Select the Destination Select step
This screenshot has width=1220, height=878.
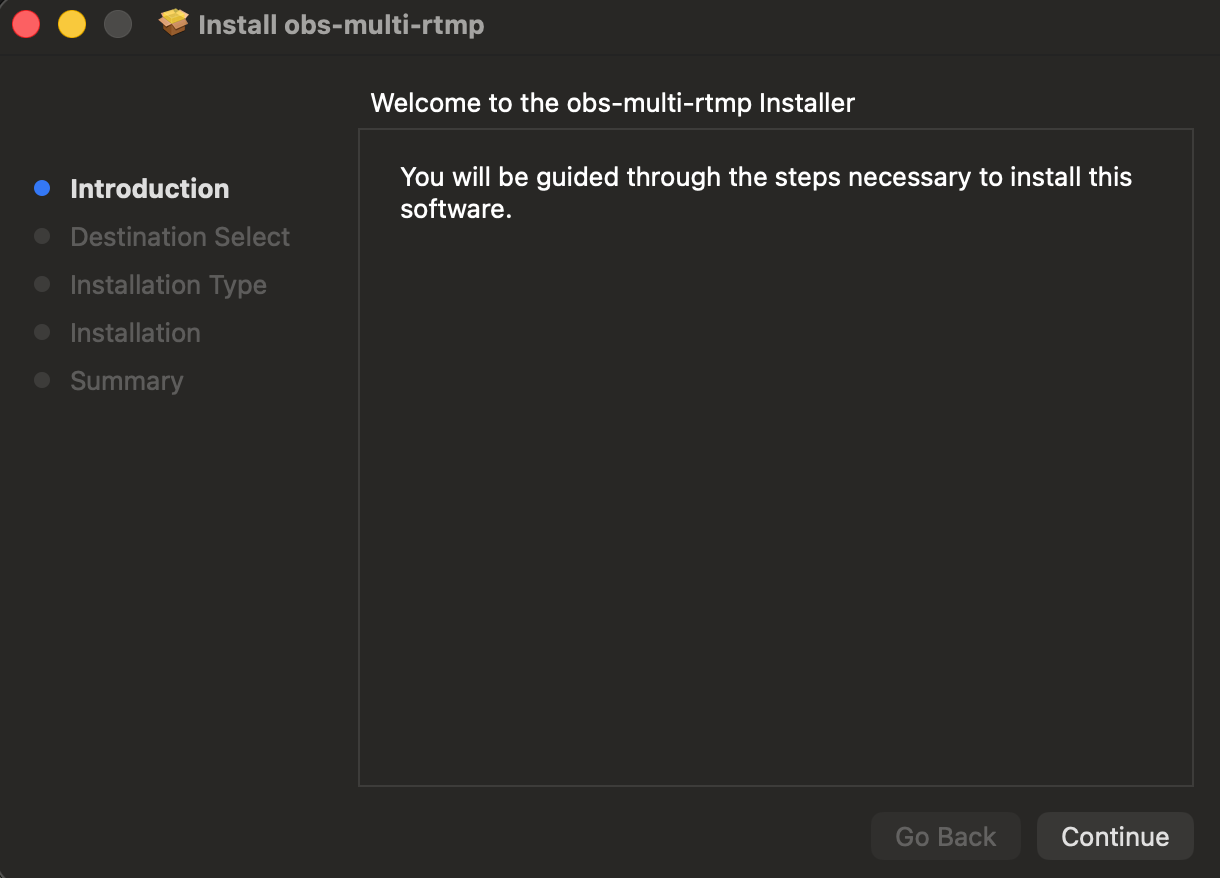click(180, 237)
